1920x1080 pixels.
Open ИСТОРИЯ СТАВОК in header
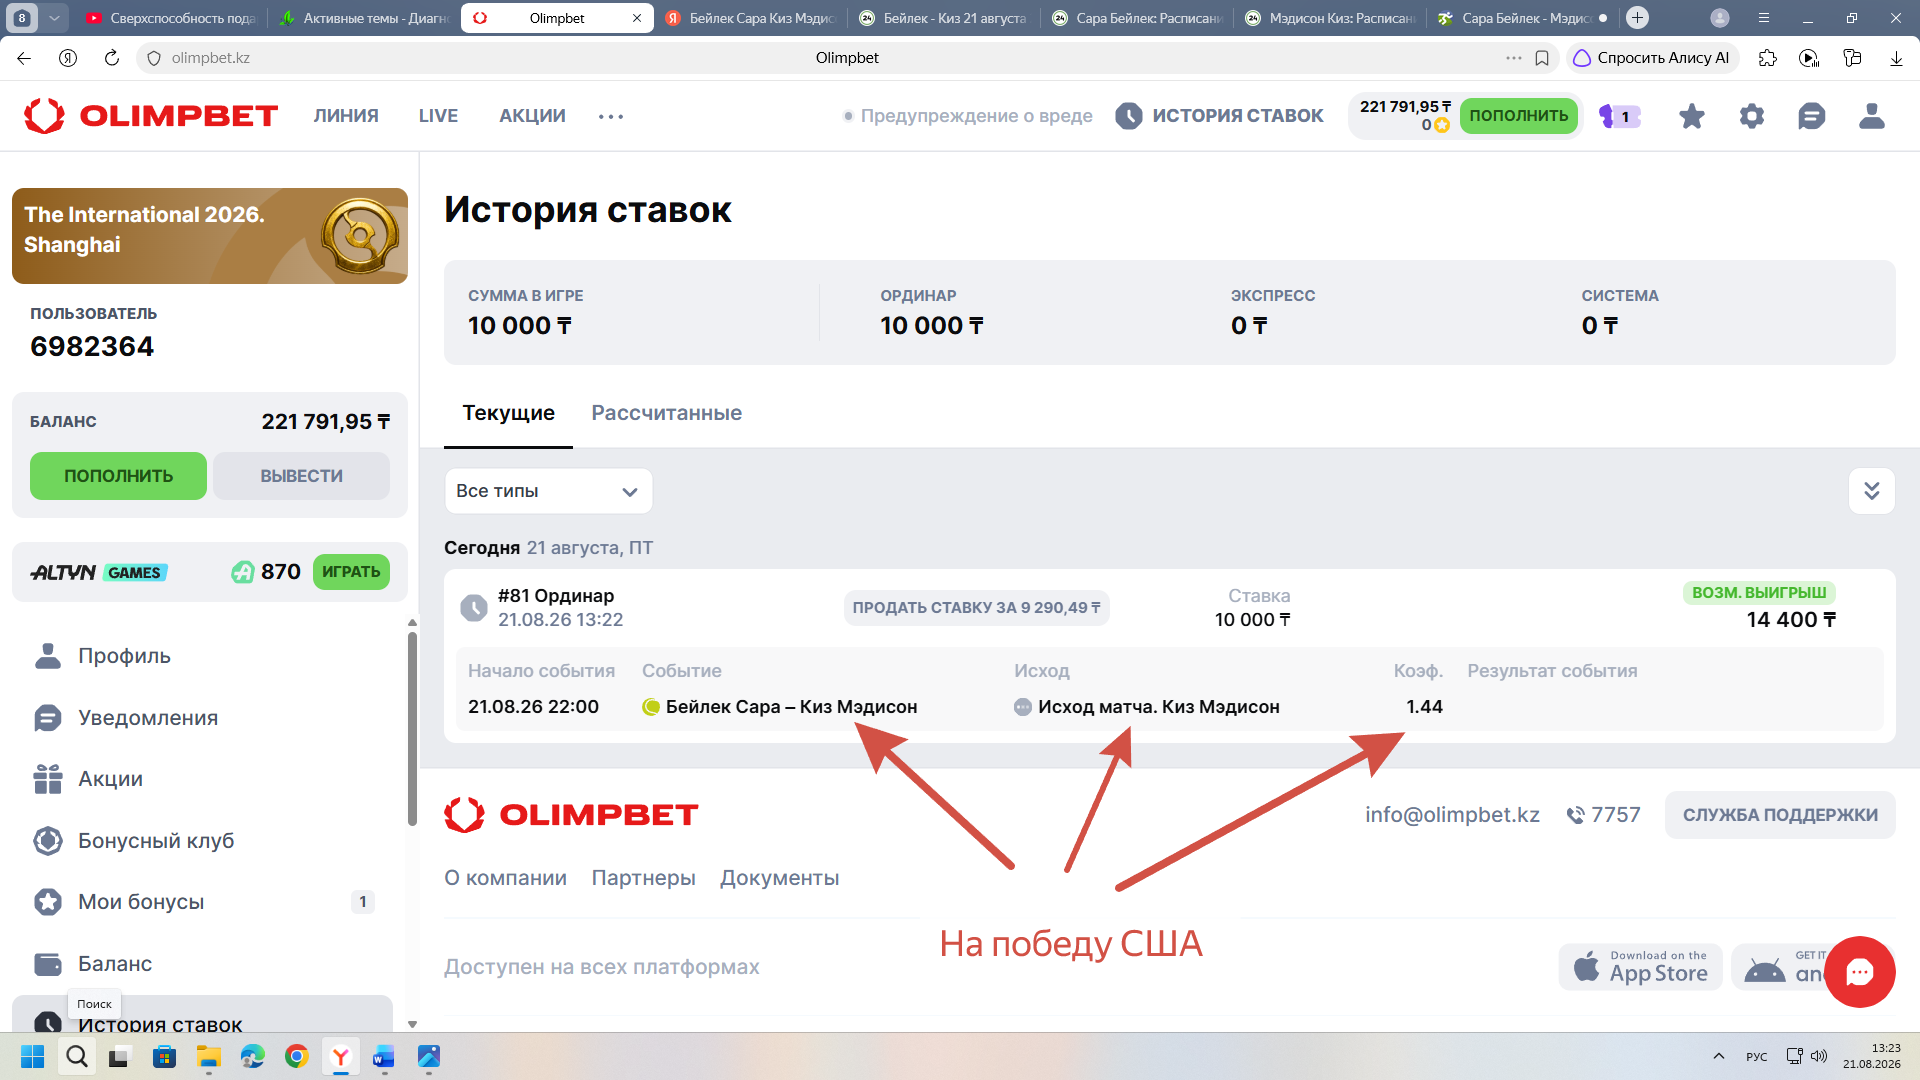point(1219,116)
